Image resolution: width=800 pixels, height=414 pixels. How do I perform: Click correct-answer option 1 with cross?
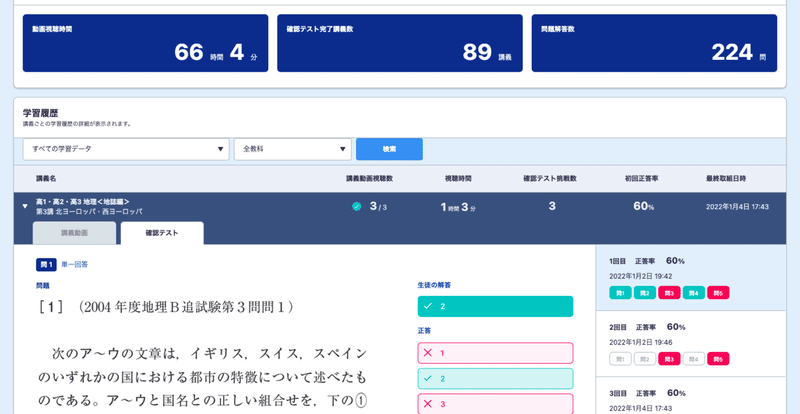point(495,353)
